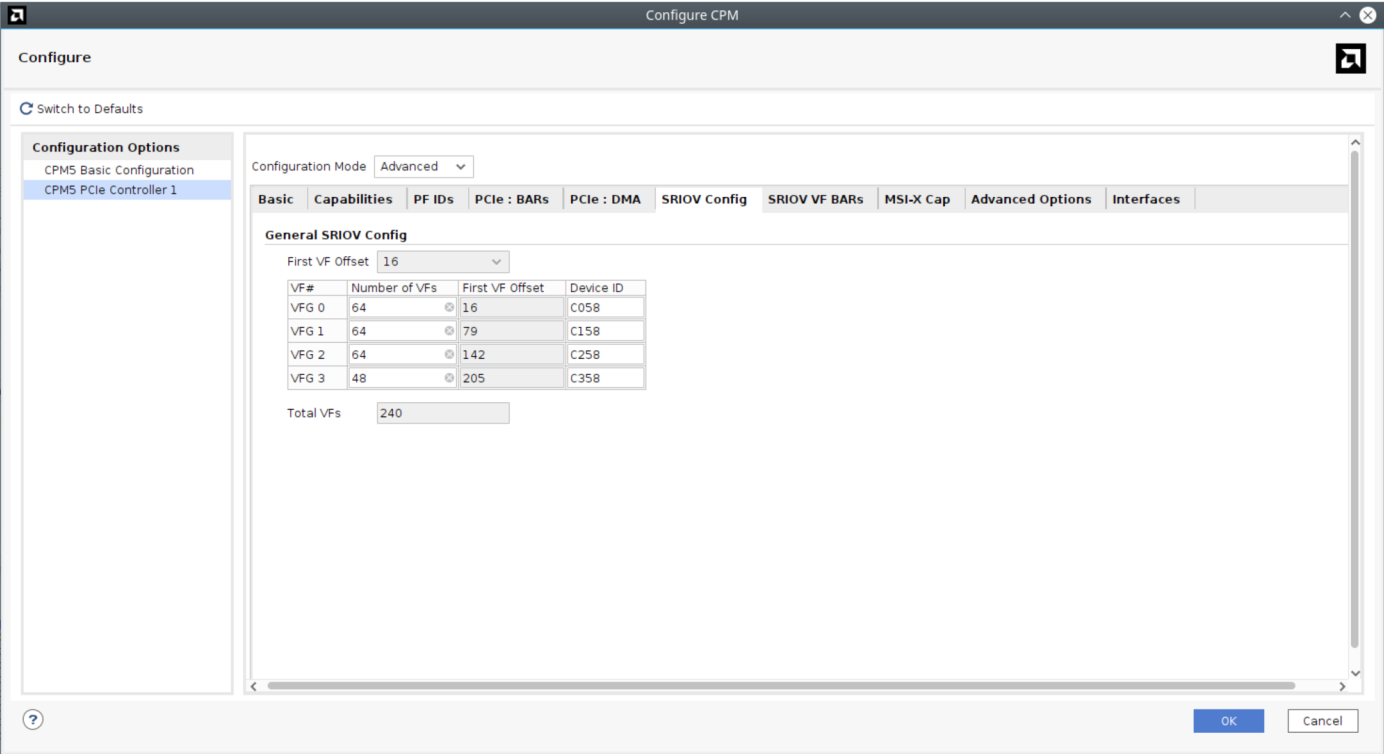This screenshot has width=1384, height=754.
Task: Click the vertical scrollbar on right
Action: (x=1355, y=400)
